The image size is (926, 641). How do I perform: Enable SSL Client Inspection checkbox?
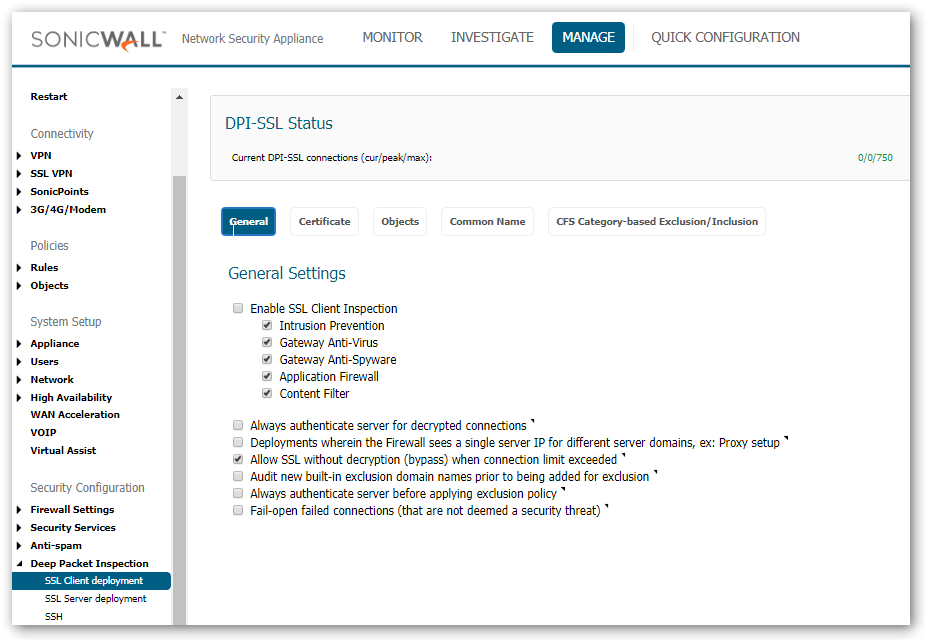[x=238, y=309]
